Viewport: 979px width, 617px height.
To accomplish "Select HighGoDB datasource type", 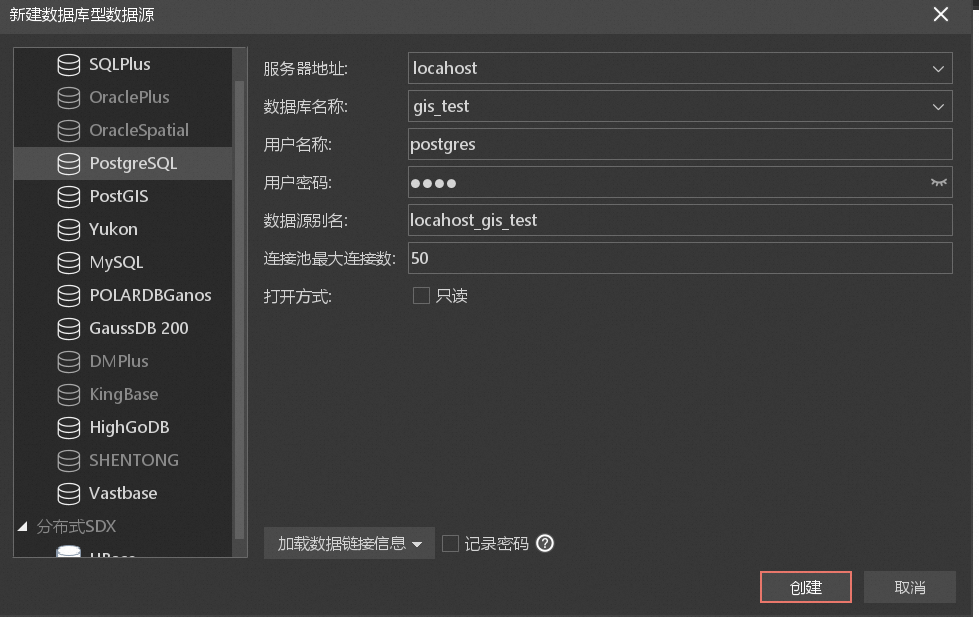I will (x=129, y=428).
